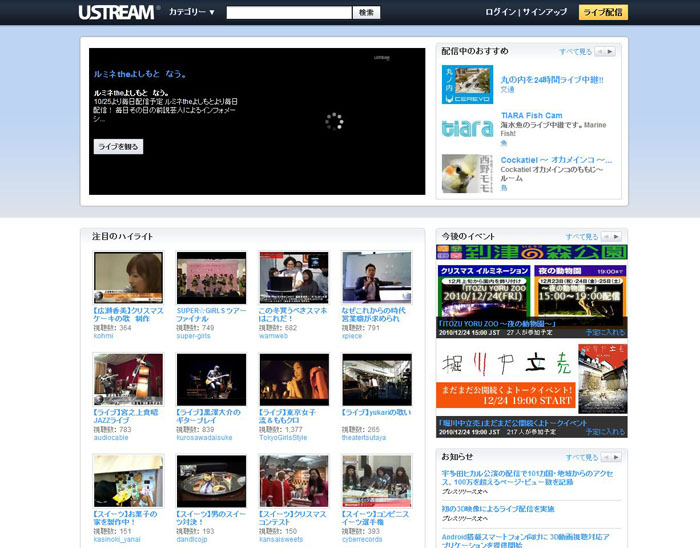This screenshot has height=548, width=700.
Task: Open the カテゴリー dropdown menu
Action: coord(192,12)
